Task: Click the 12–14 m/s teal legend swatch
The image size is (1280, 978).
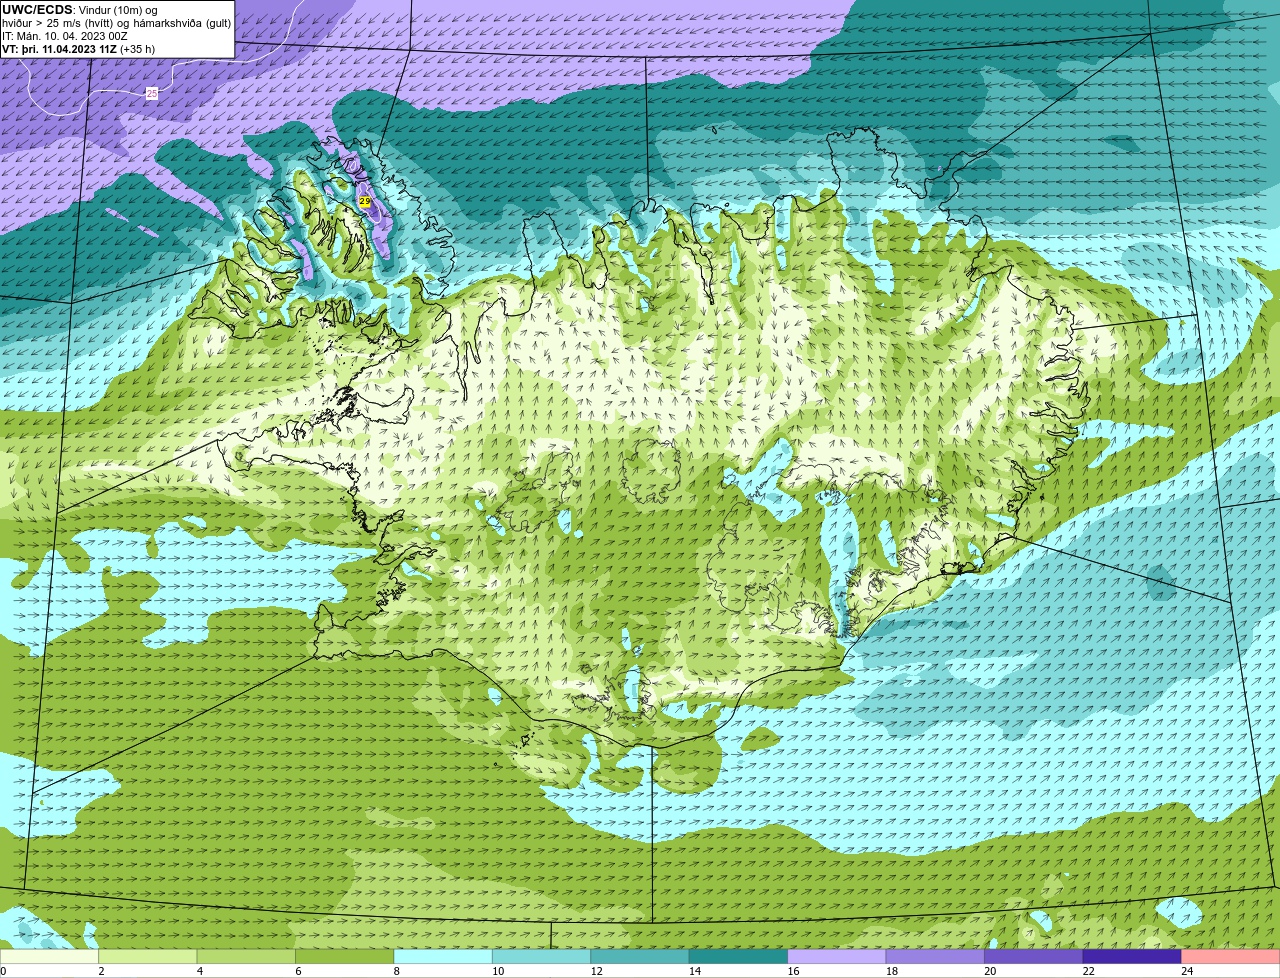Action: coord(640,957)
